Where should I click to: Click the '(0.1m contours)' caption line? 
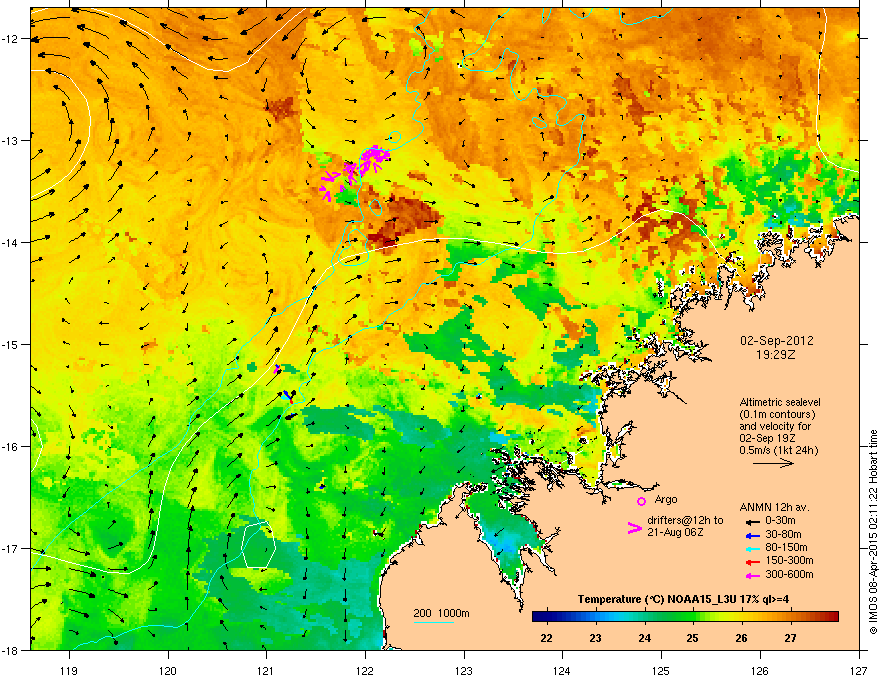tap(777, 415)
